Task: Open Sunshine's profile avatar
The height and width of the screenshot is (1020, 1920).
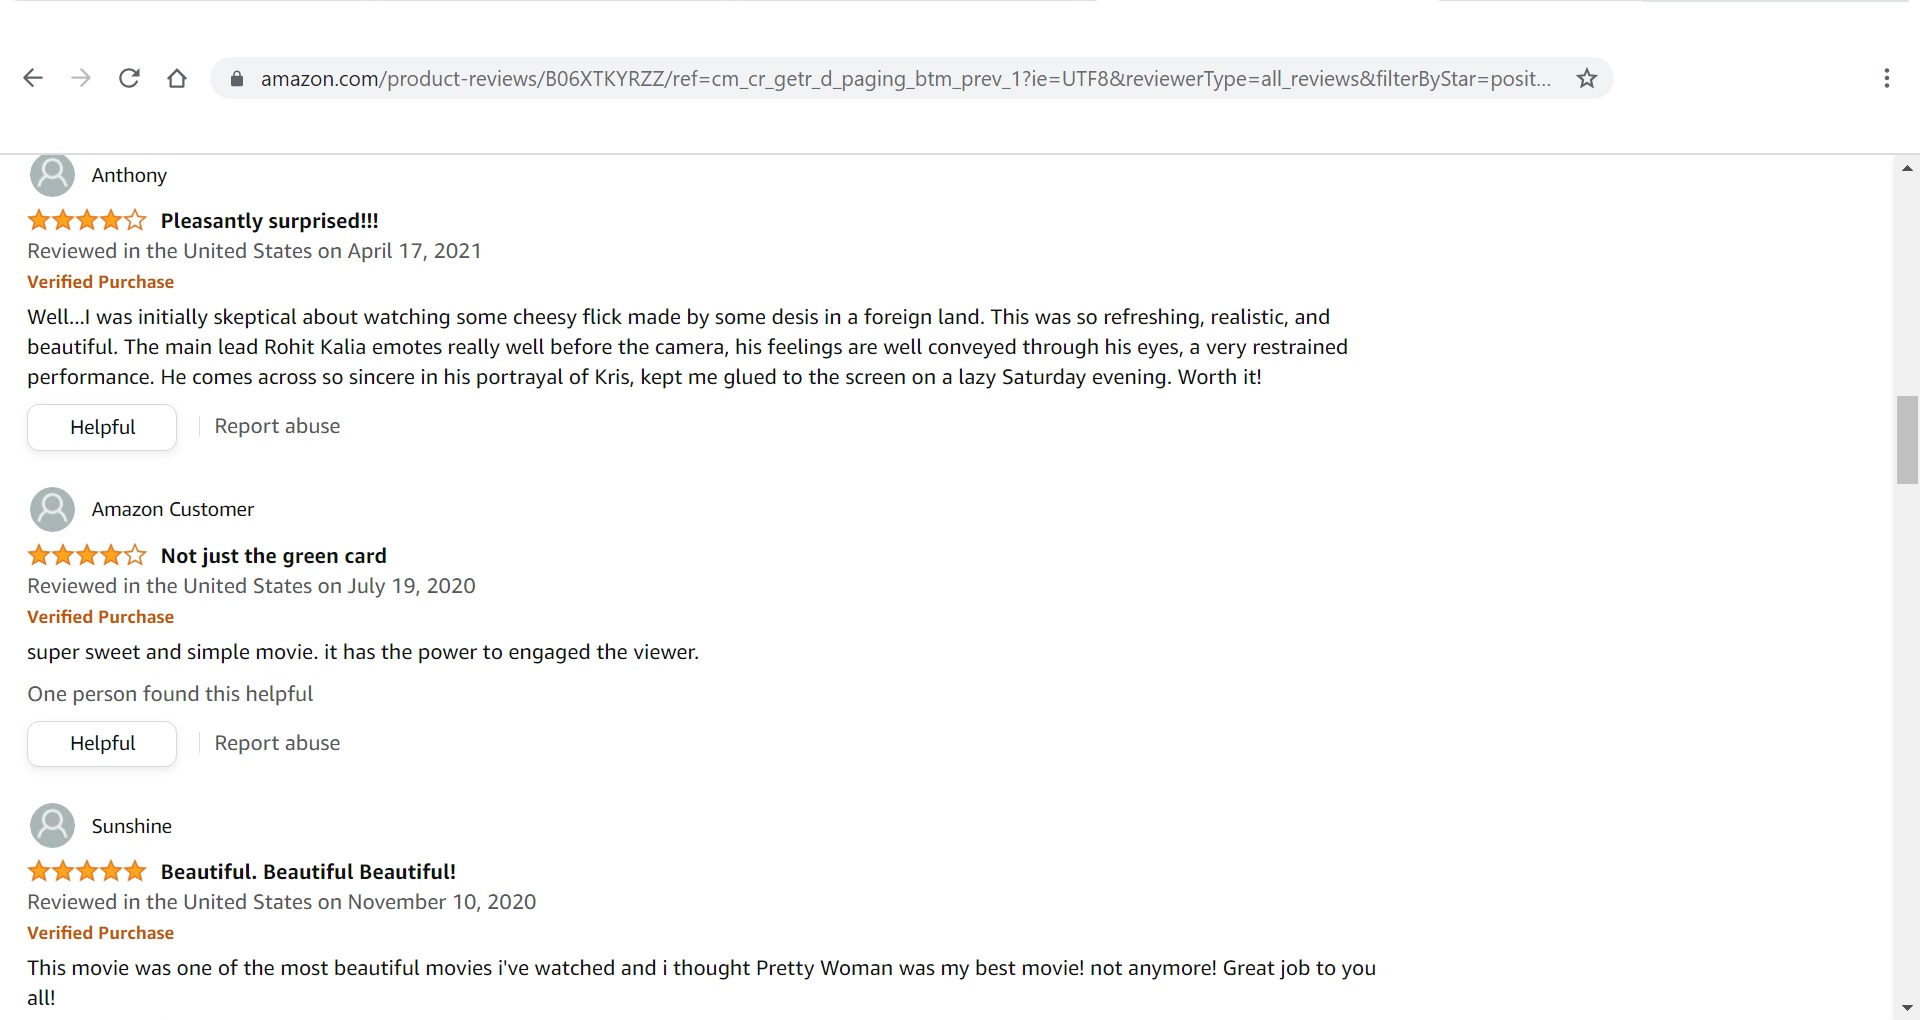Action: (x=52, y=826)
